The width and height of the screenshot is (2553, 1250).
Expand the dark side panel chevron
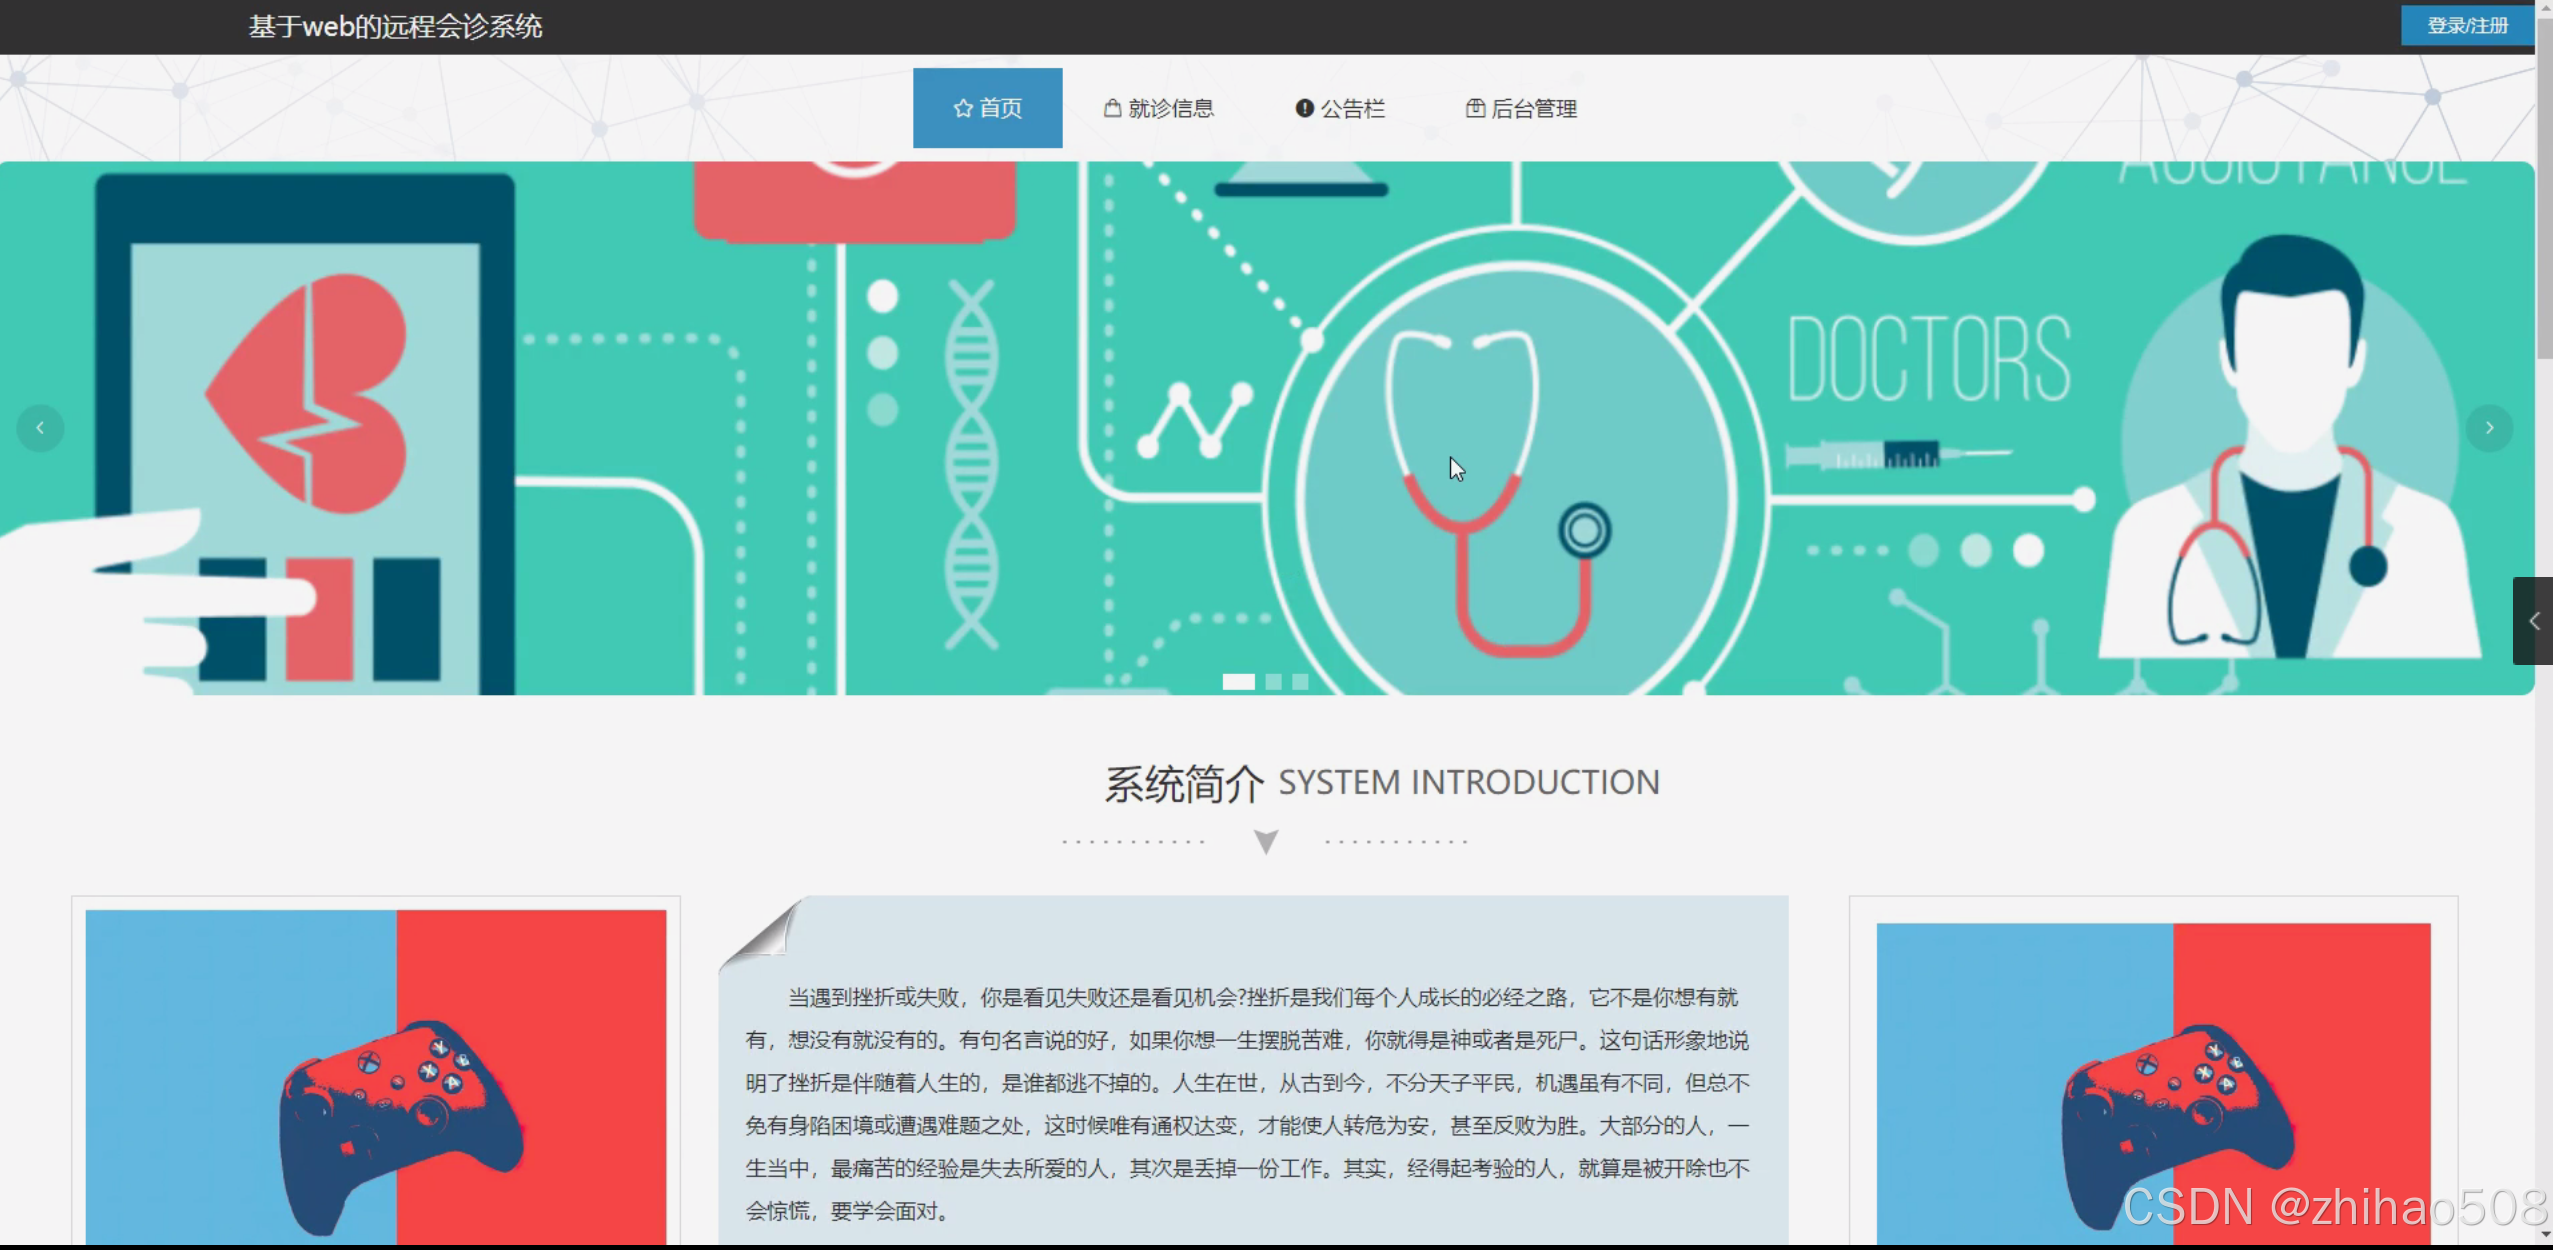click(2533, 621)
